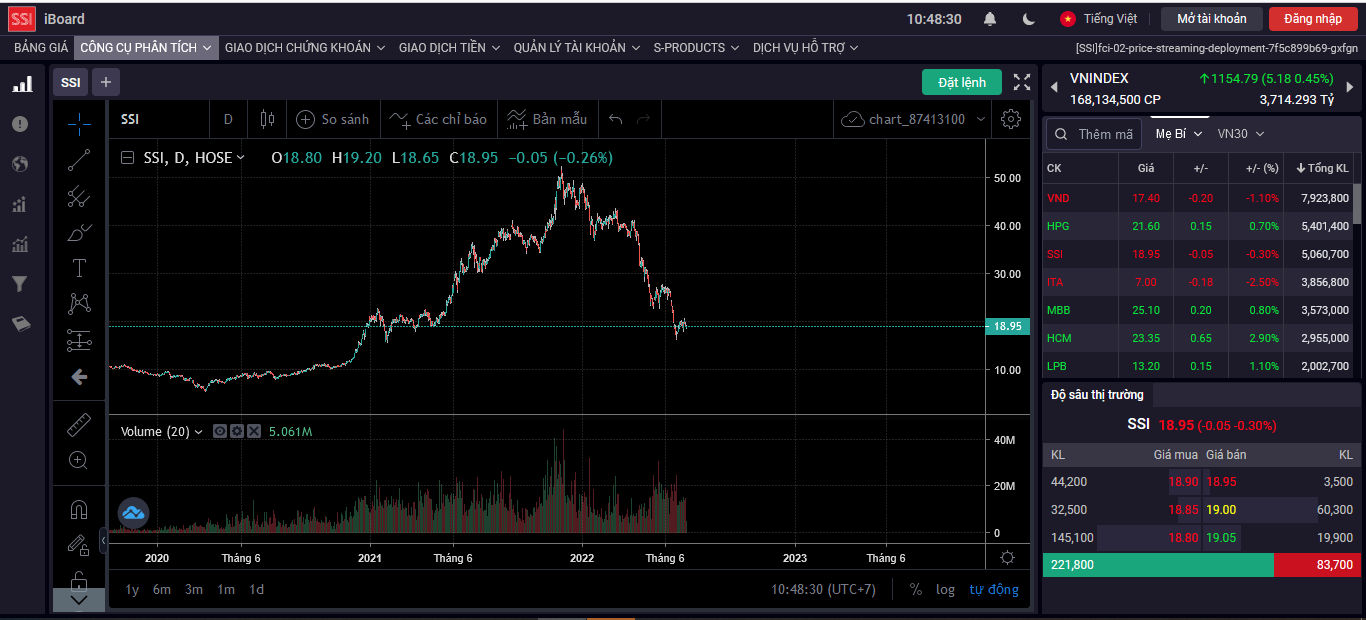Open the globe icon in left sidebar
Image resolution: width=1366 pixels, height=620 pixels.
(20, 164)
